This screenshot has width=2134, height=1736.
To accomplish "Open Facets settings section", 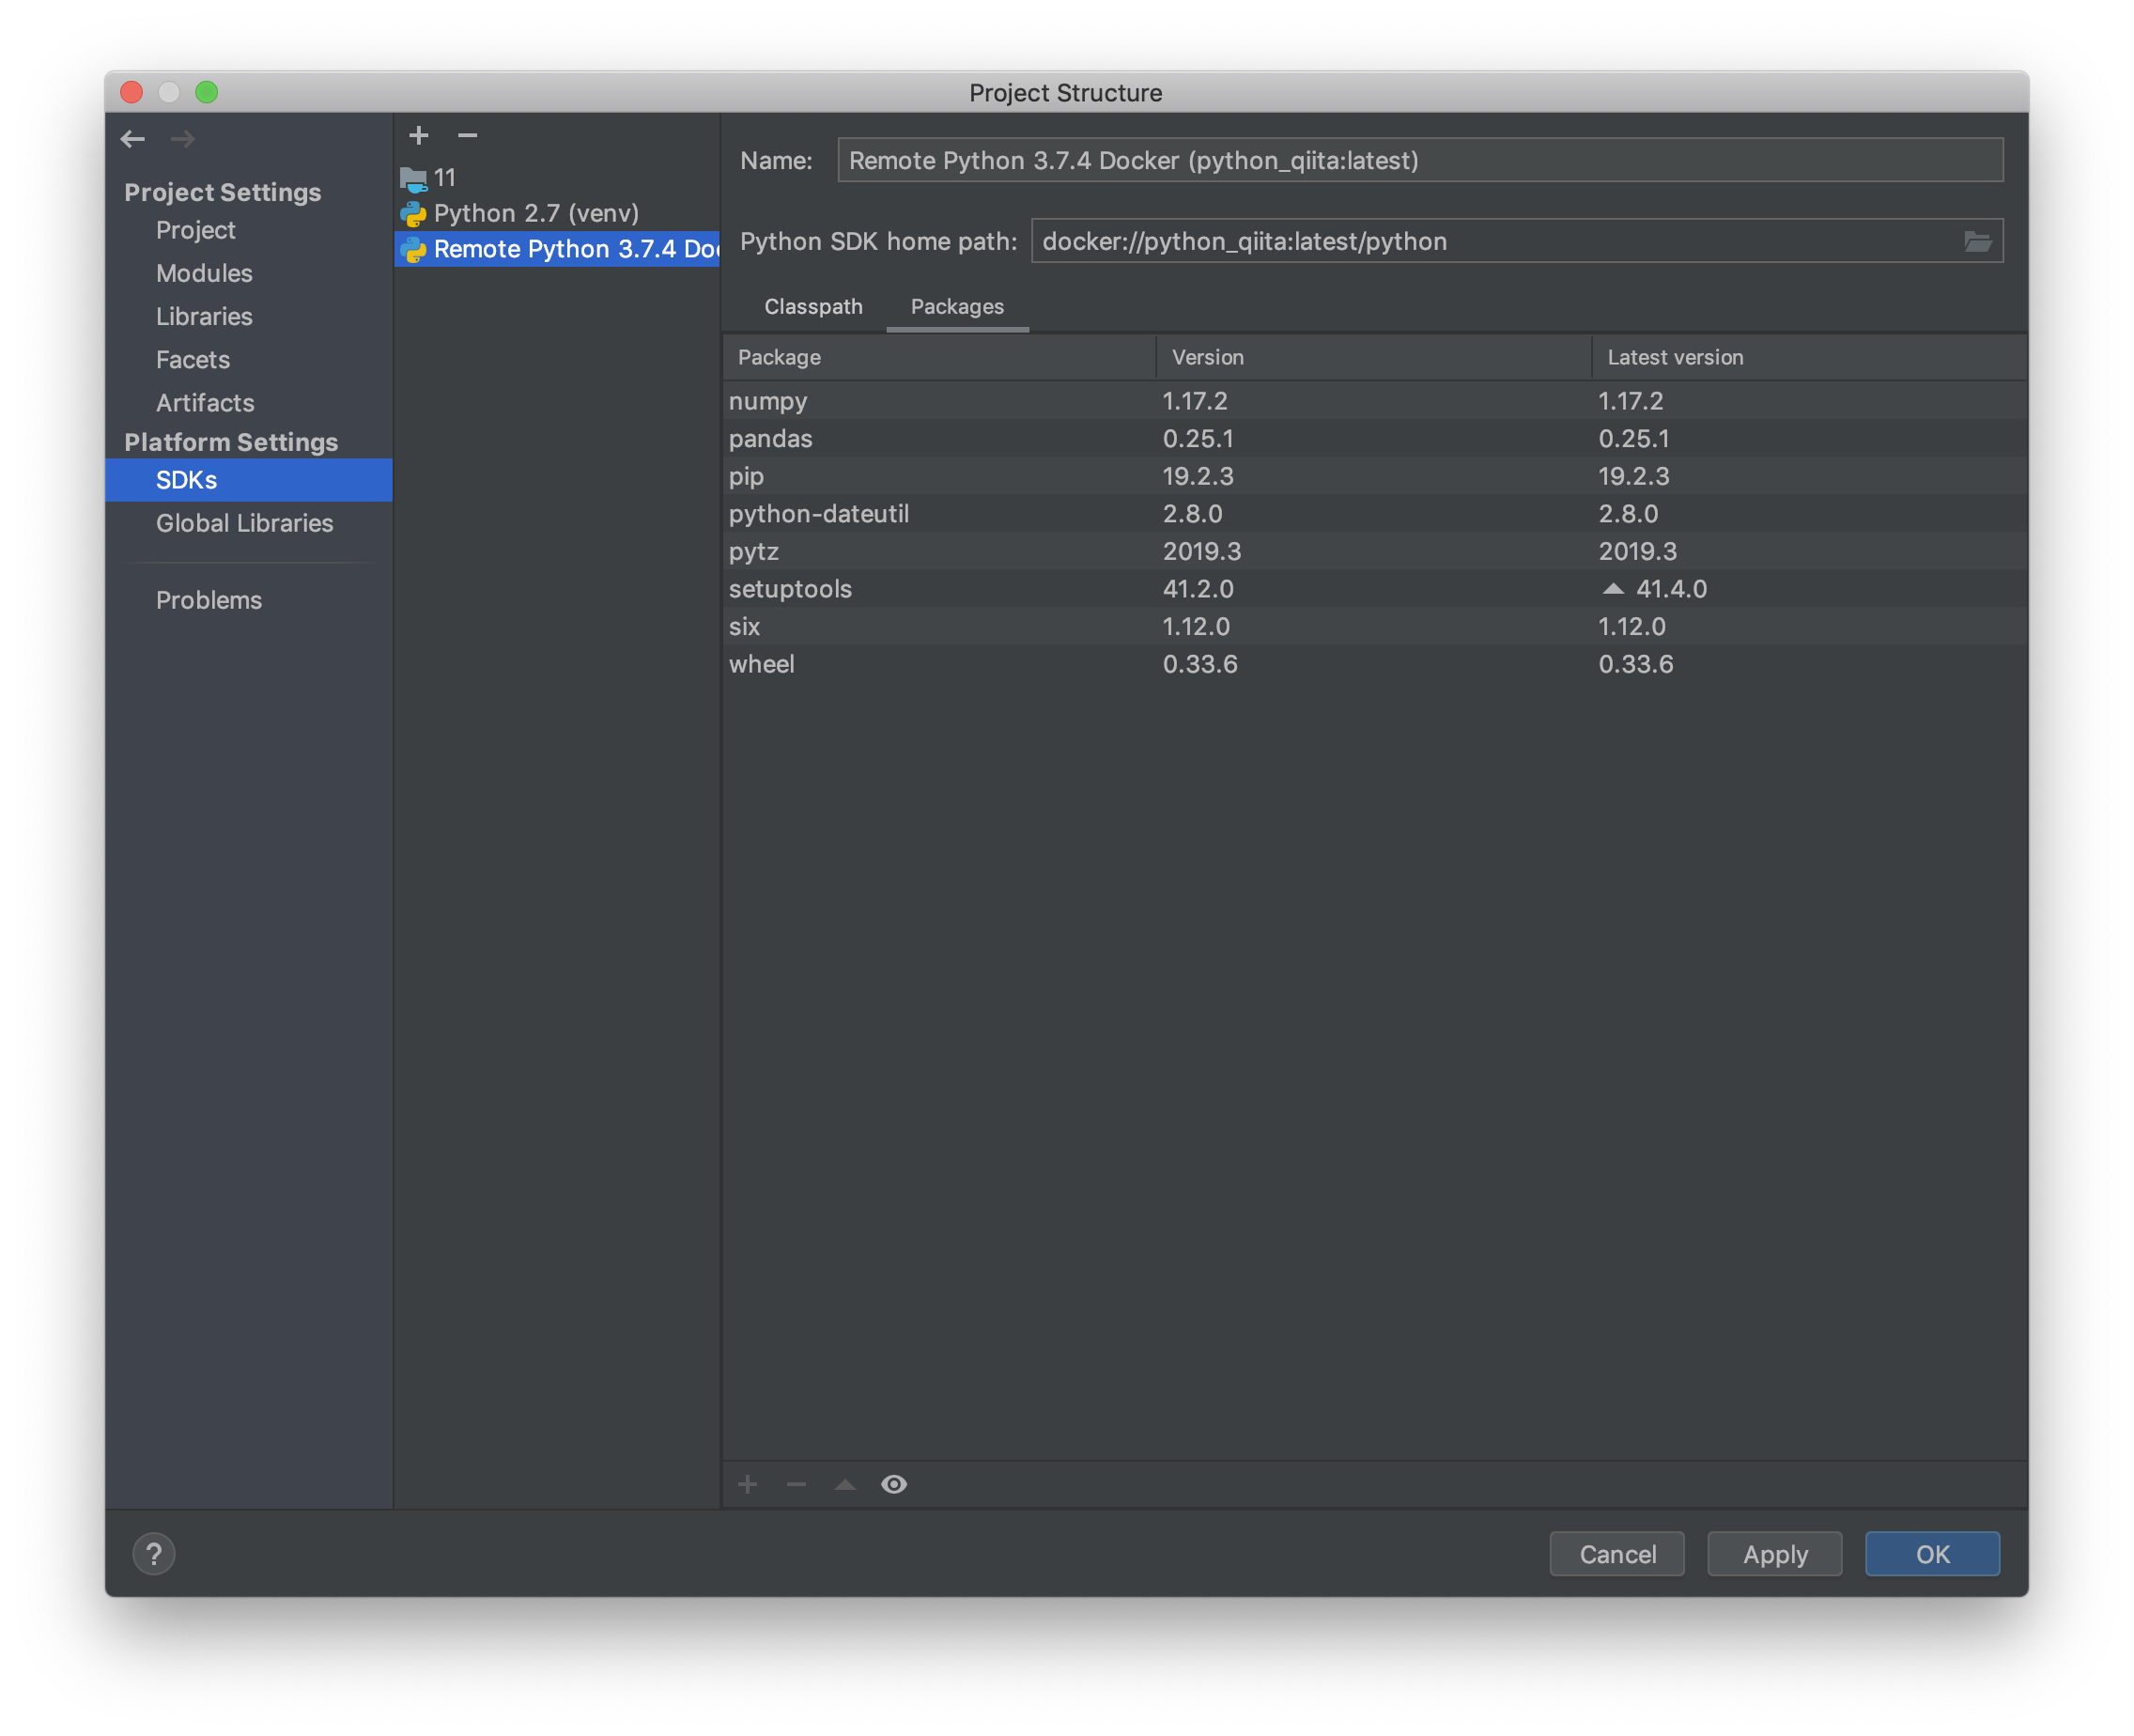I will (193, 360).
